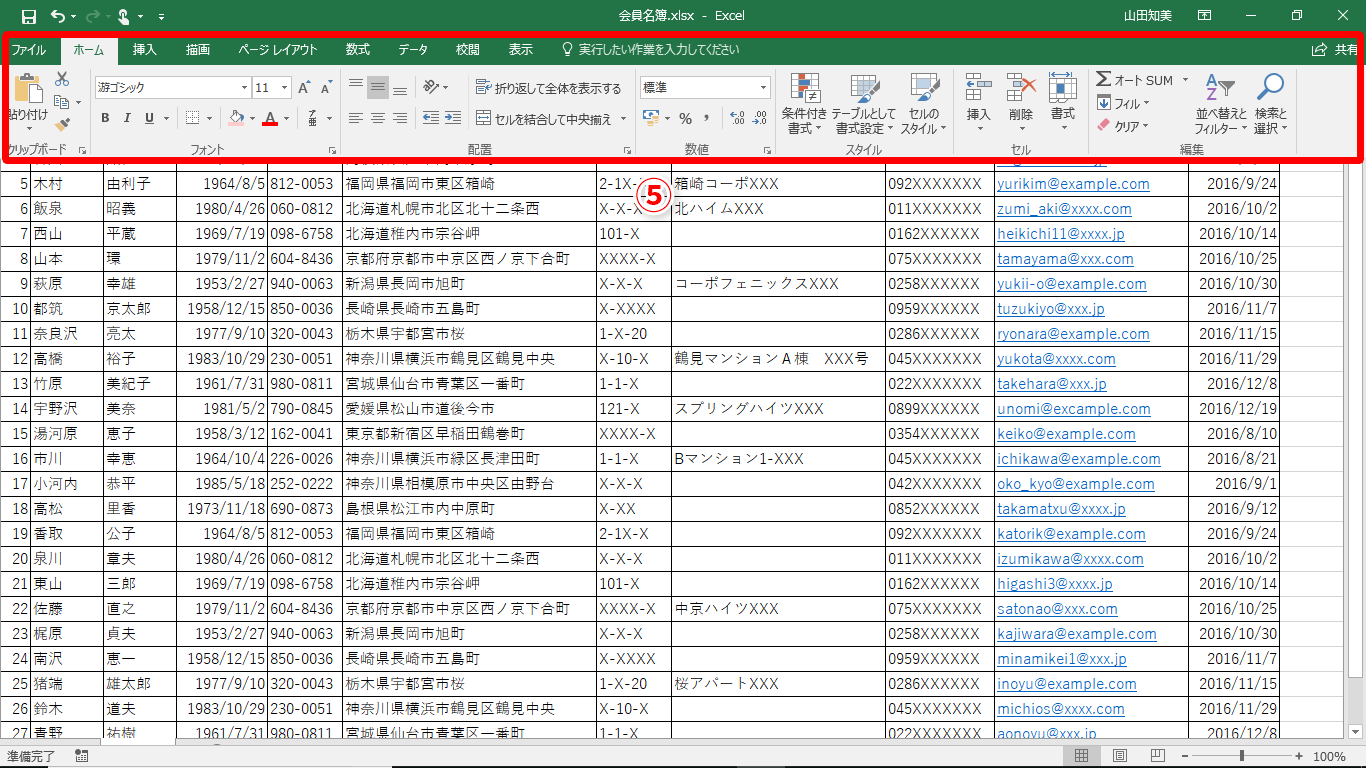Apply the fill color bucket swatch

[x=236, y=118]
